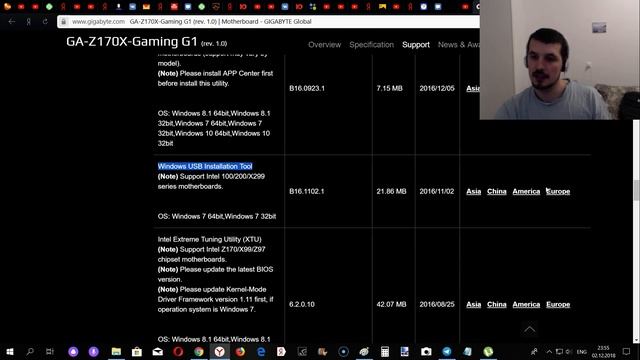Open the Windows Start menu
This screenshot has width=640, height=360.
coord(10,351)
